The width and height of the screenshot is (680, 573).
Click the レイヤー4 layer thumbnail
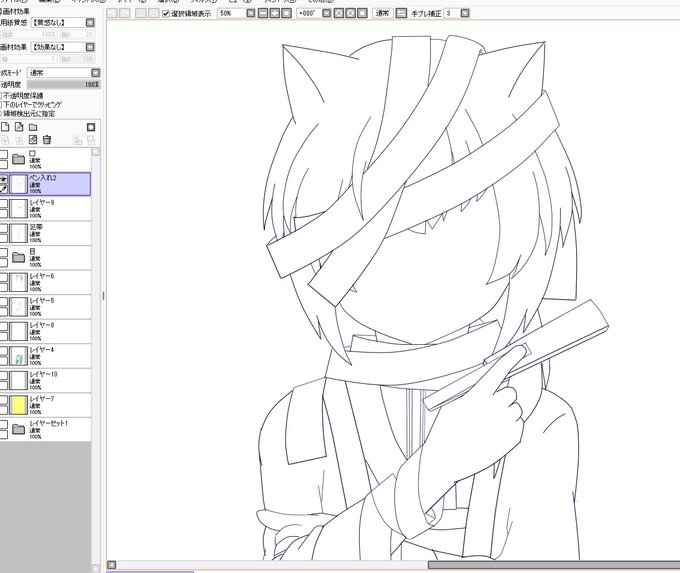(19, 356)
